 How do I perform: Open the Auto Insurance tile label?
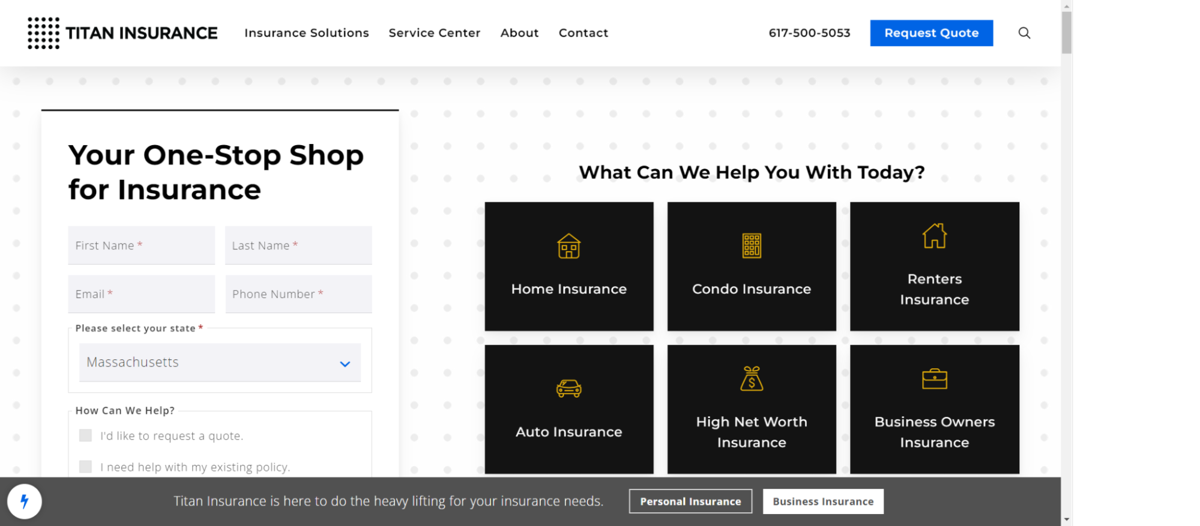[569, 432]
